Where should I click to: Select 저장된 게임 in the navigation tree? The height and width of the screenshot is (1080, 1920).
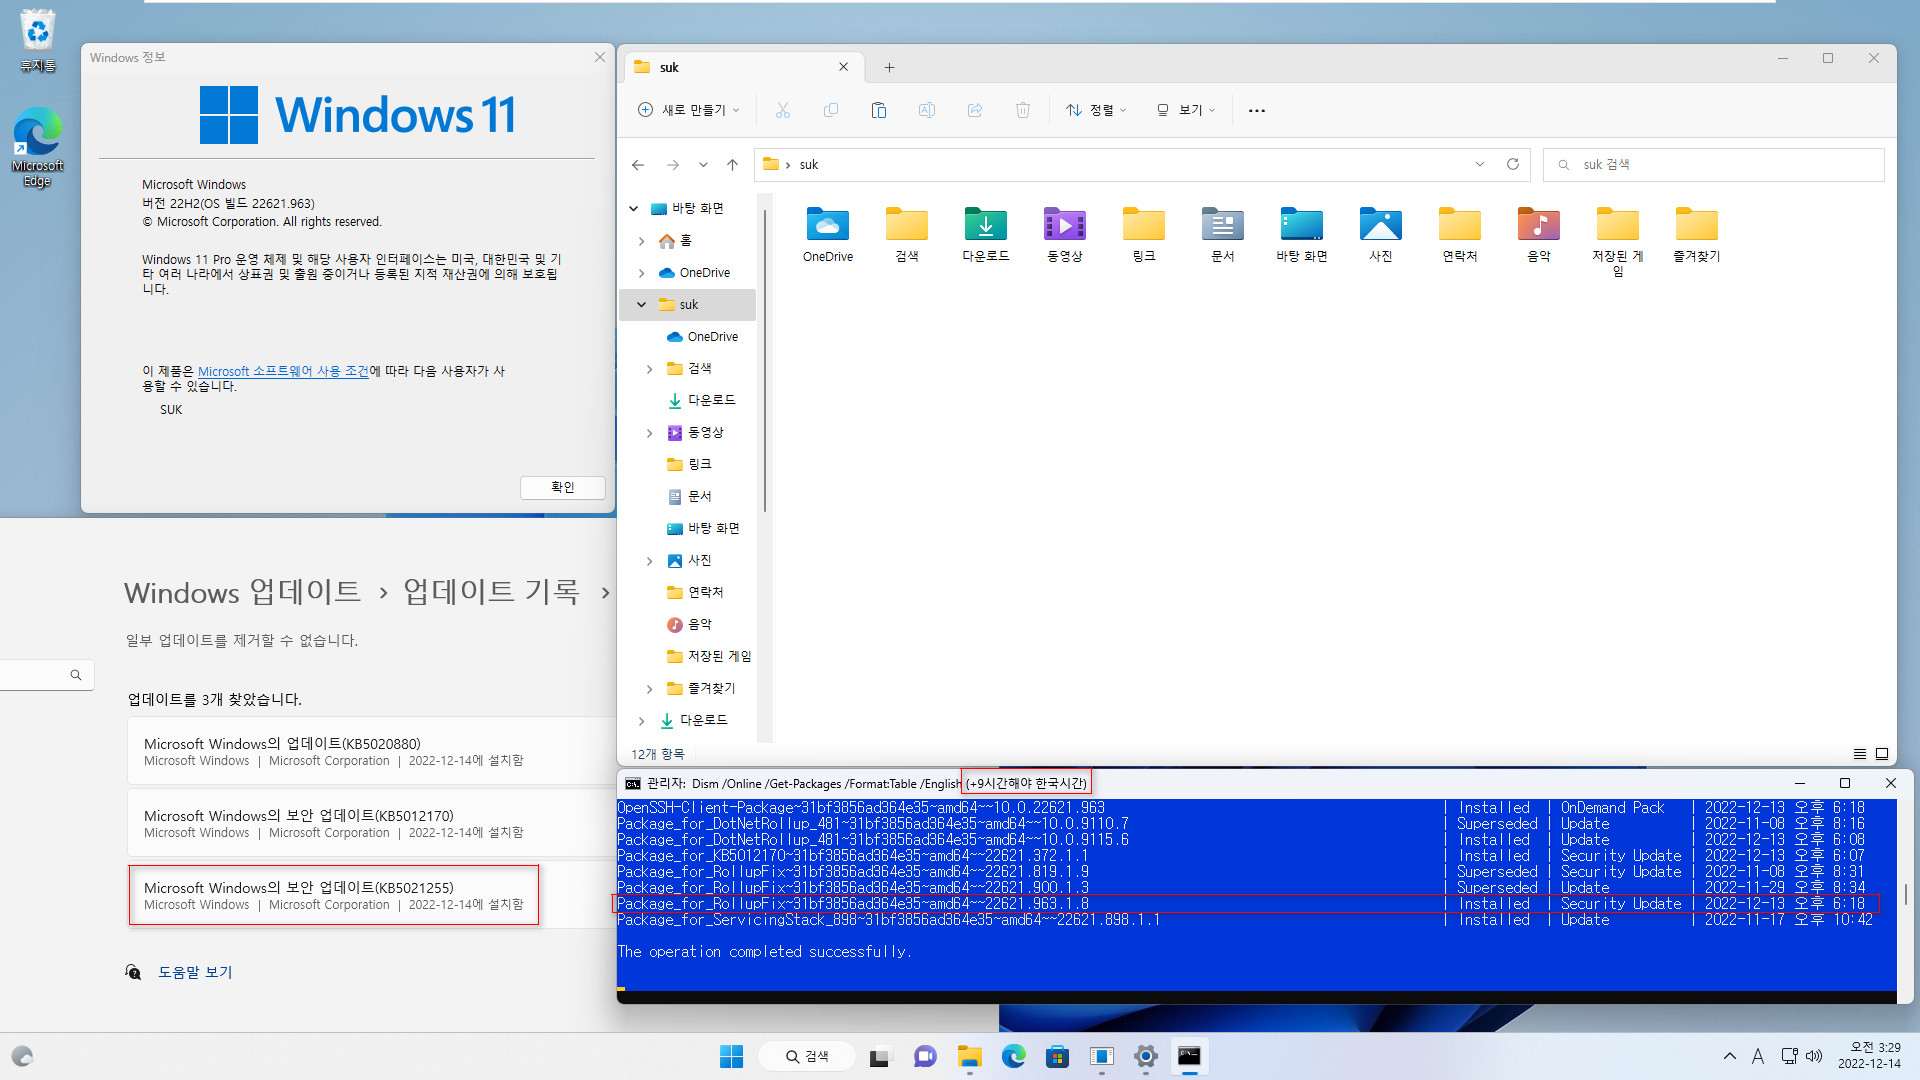[709, 656]
